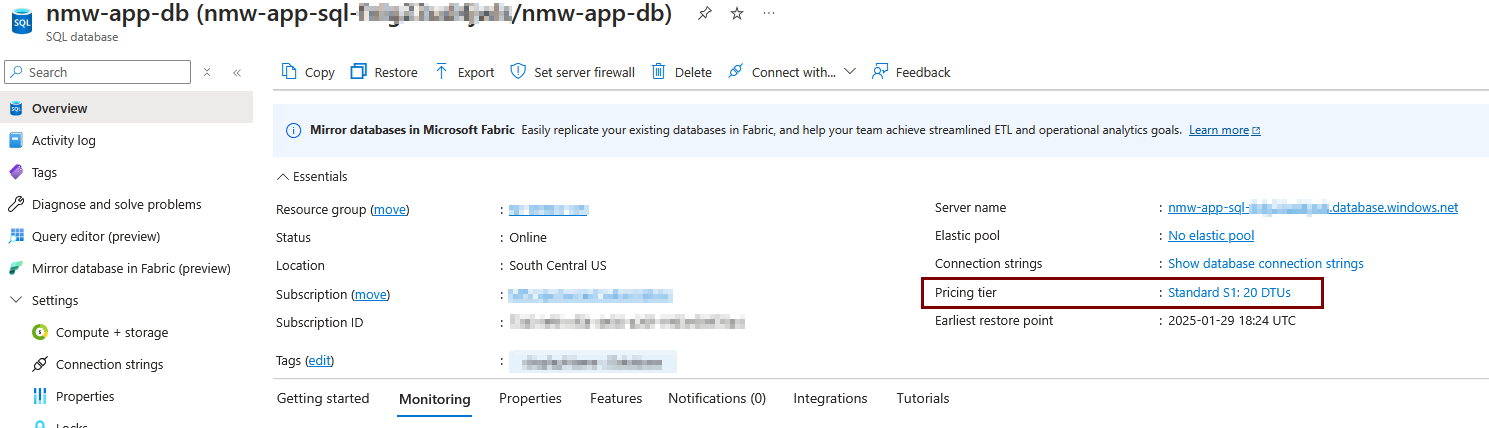The width and height of the screenshot is (1489, 428).
Task: Select the earliest restore point timestamp
Action: point(1232,321)
